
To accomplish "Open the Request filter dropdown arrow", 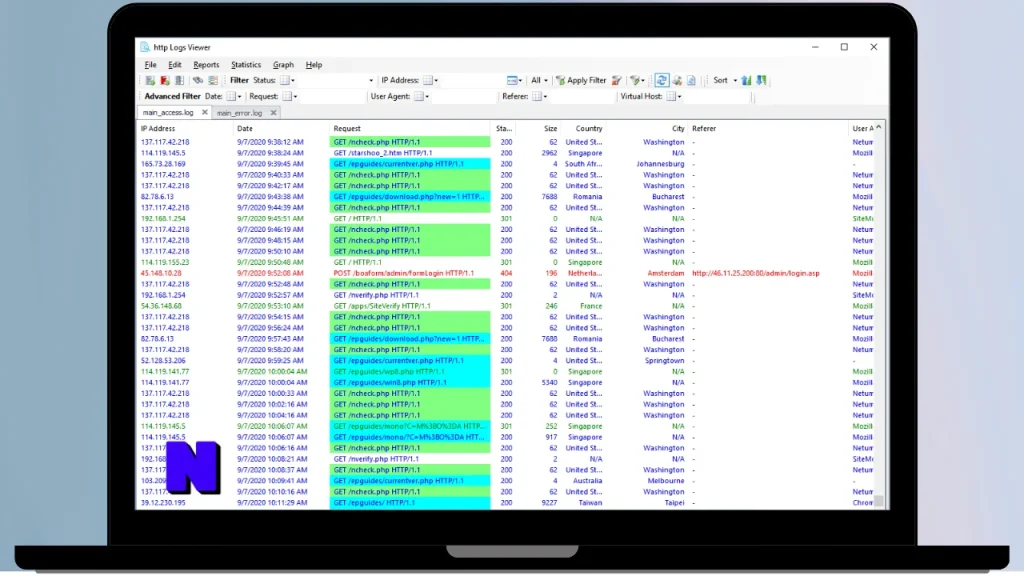I will (295, 96).
